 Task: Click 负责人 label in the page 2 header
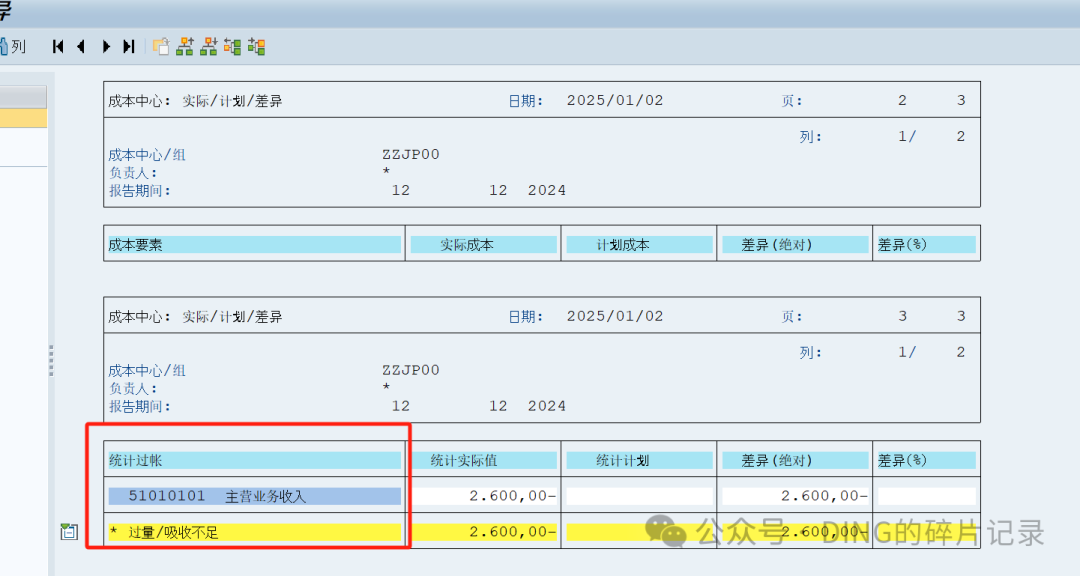133,173
